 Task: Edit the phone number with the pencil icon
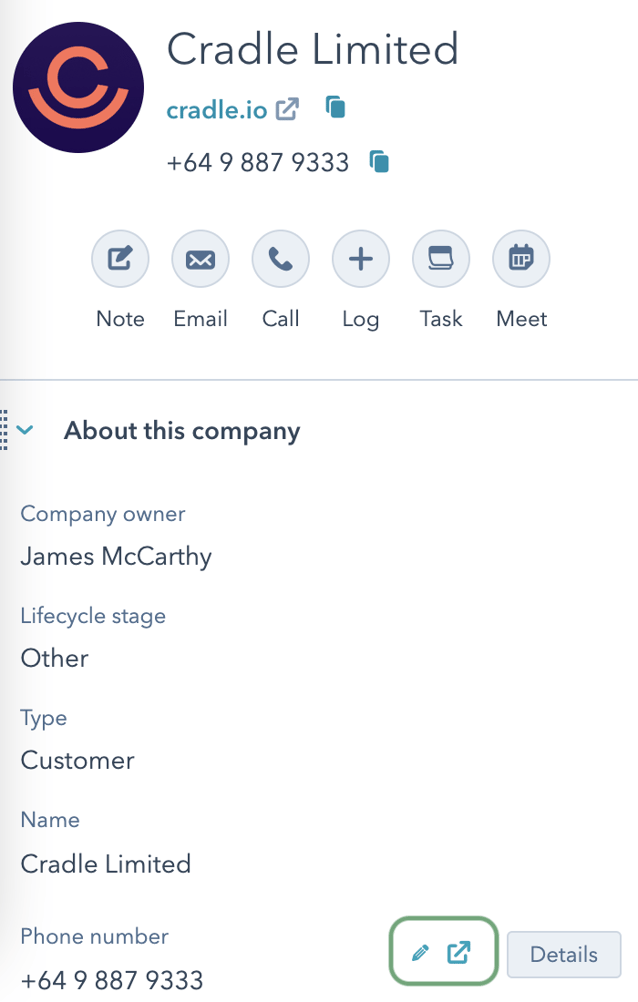click(x=420, y=952)
